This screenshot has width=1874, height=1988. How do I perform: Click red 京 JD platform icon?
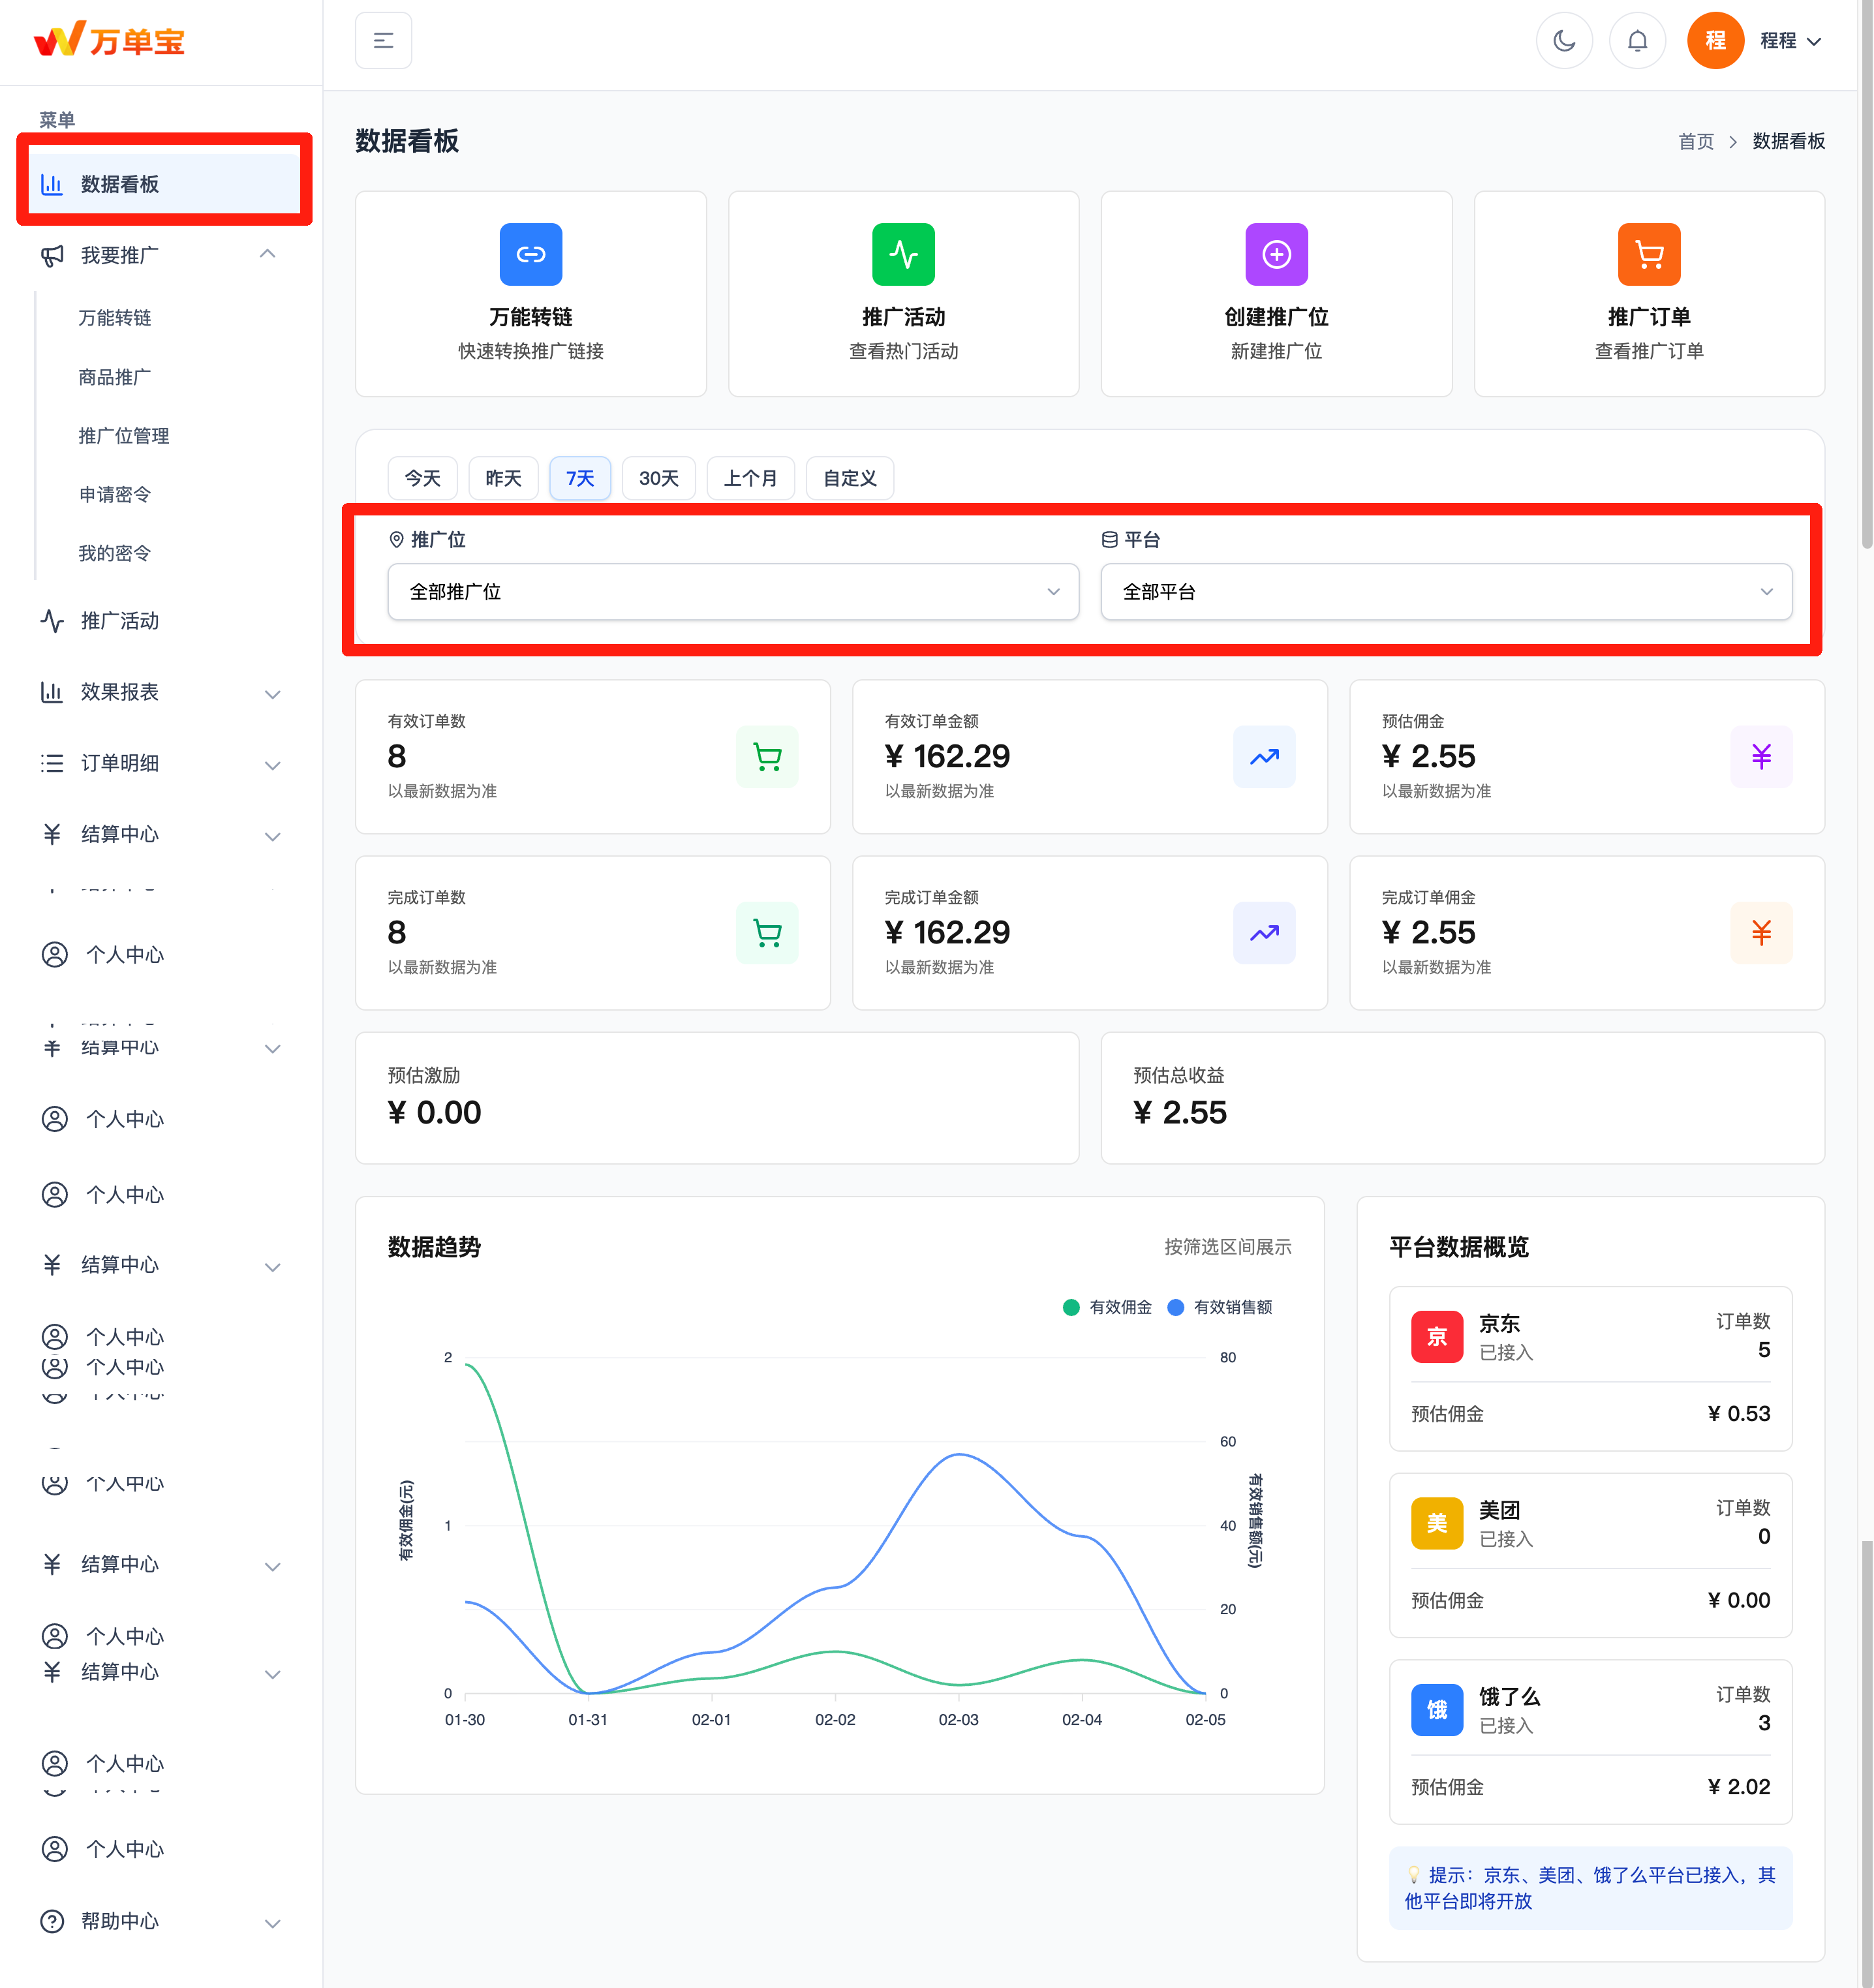pyautogui.click(x=1437, y=1337)
